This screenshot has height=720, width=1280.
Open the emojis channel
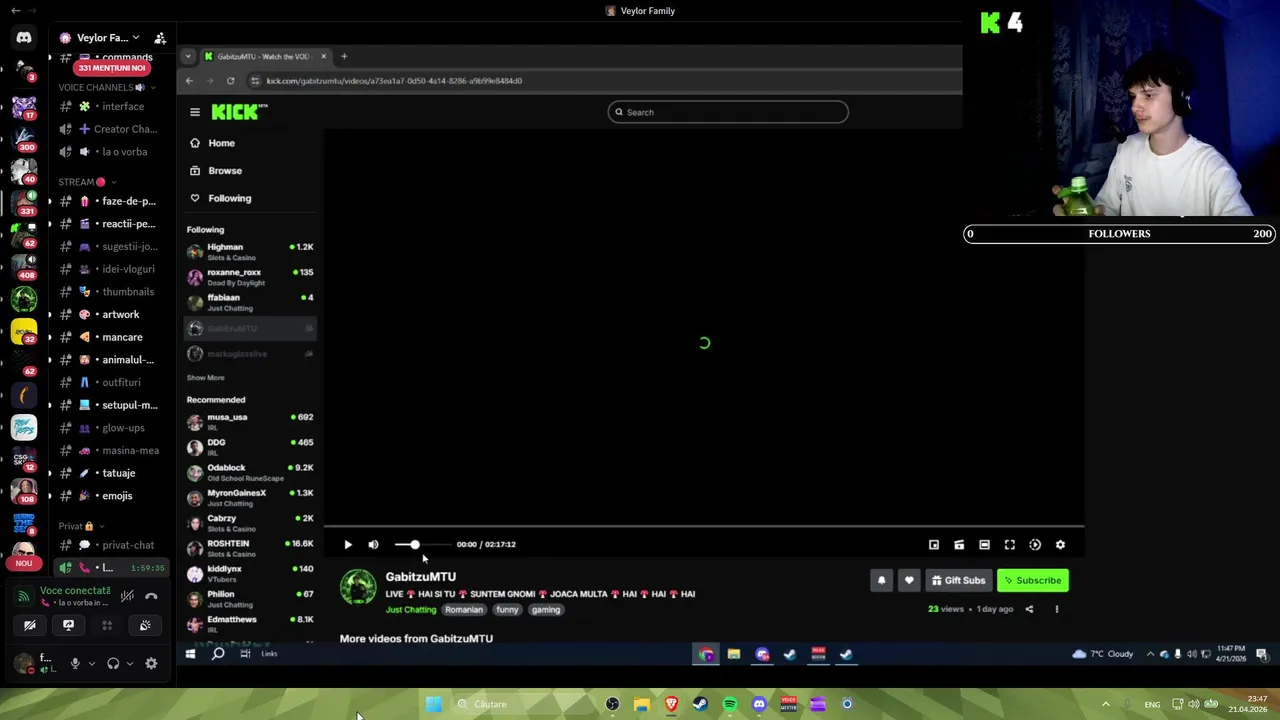tap(112, 496)
